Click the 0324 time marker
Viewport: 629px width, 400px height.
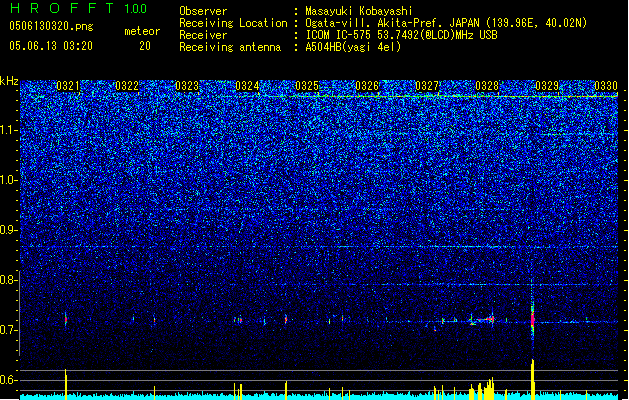247,86
